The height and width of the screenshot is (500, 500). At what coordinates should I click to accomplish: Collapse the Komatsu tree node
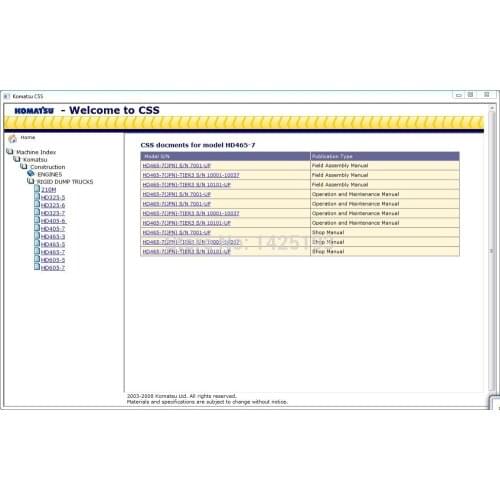pyautogui.click(x=35, y=160)
